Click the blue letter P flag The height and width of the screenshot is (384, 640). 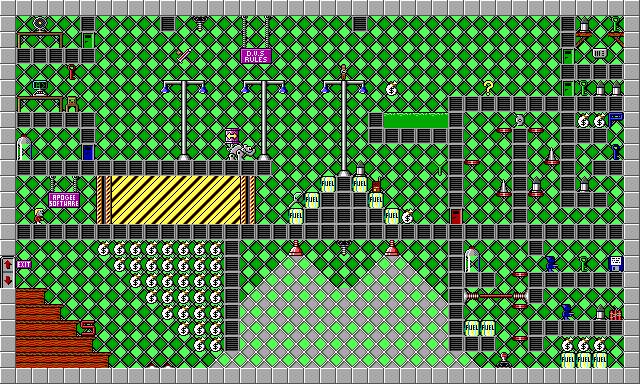coord(616,120)
